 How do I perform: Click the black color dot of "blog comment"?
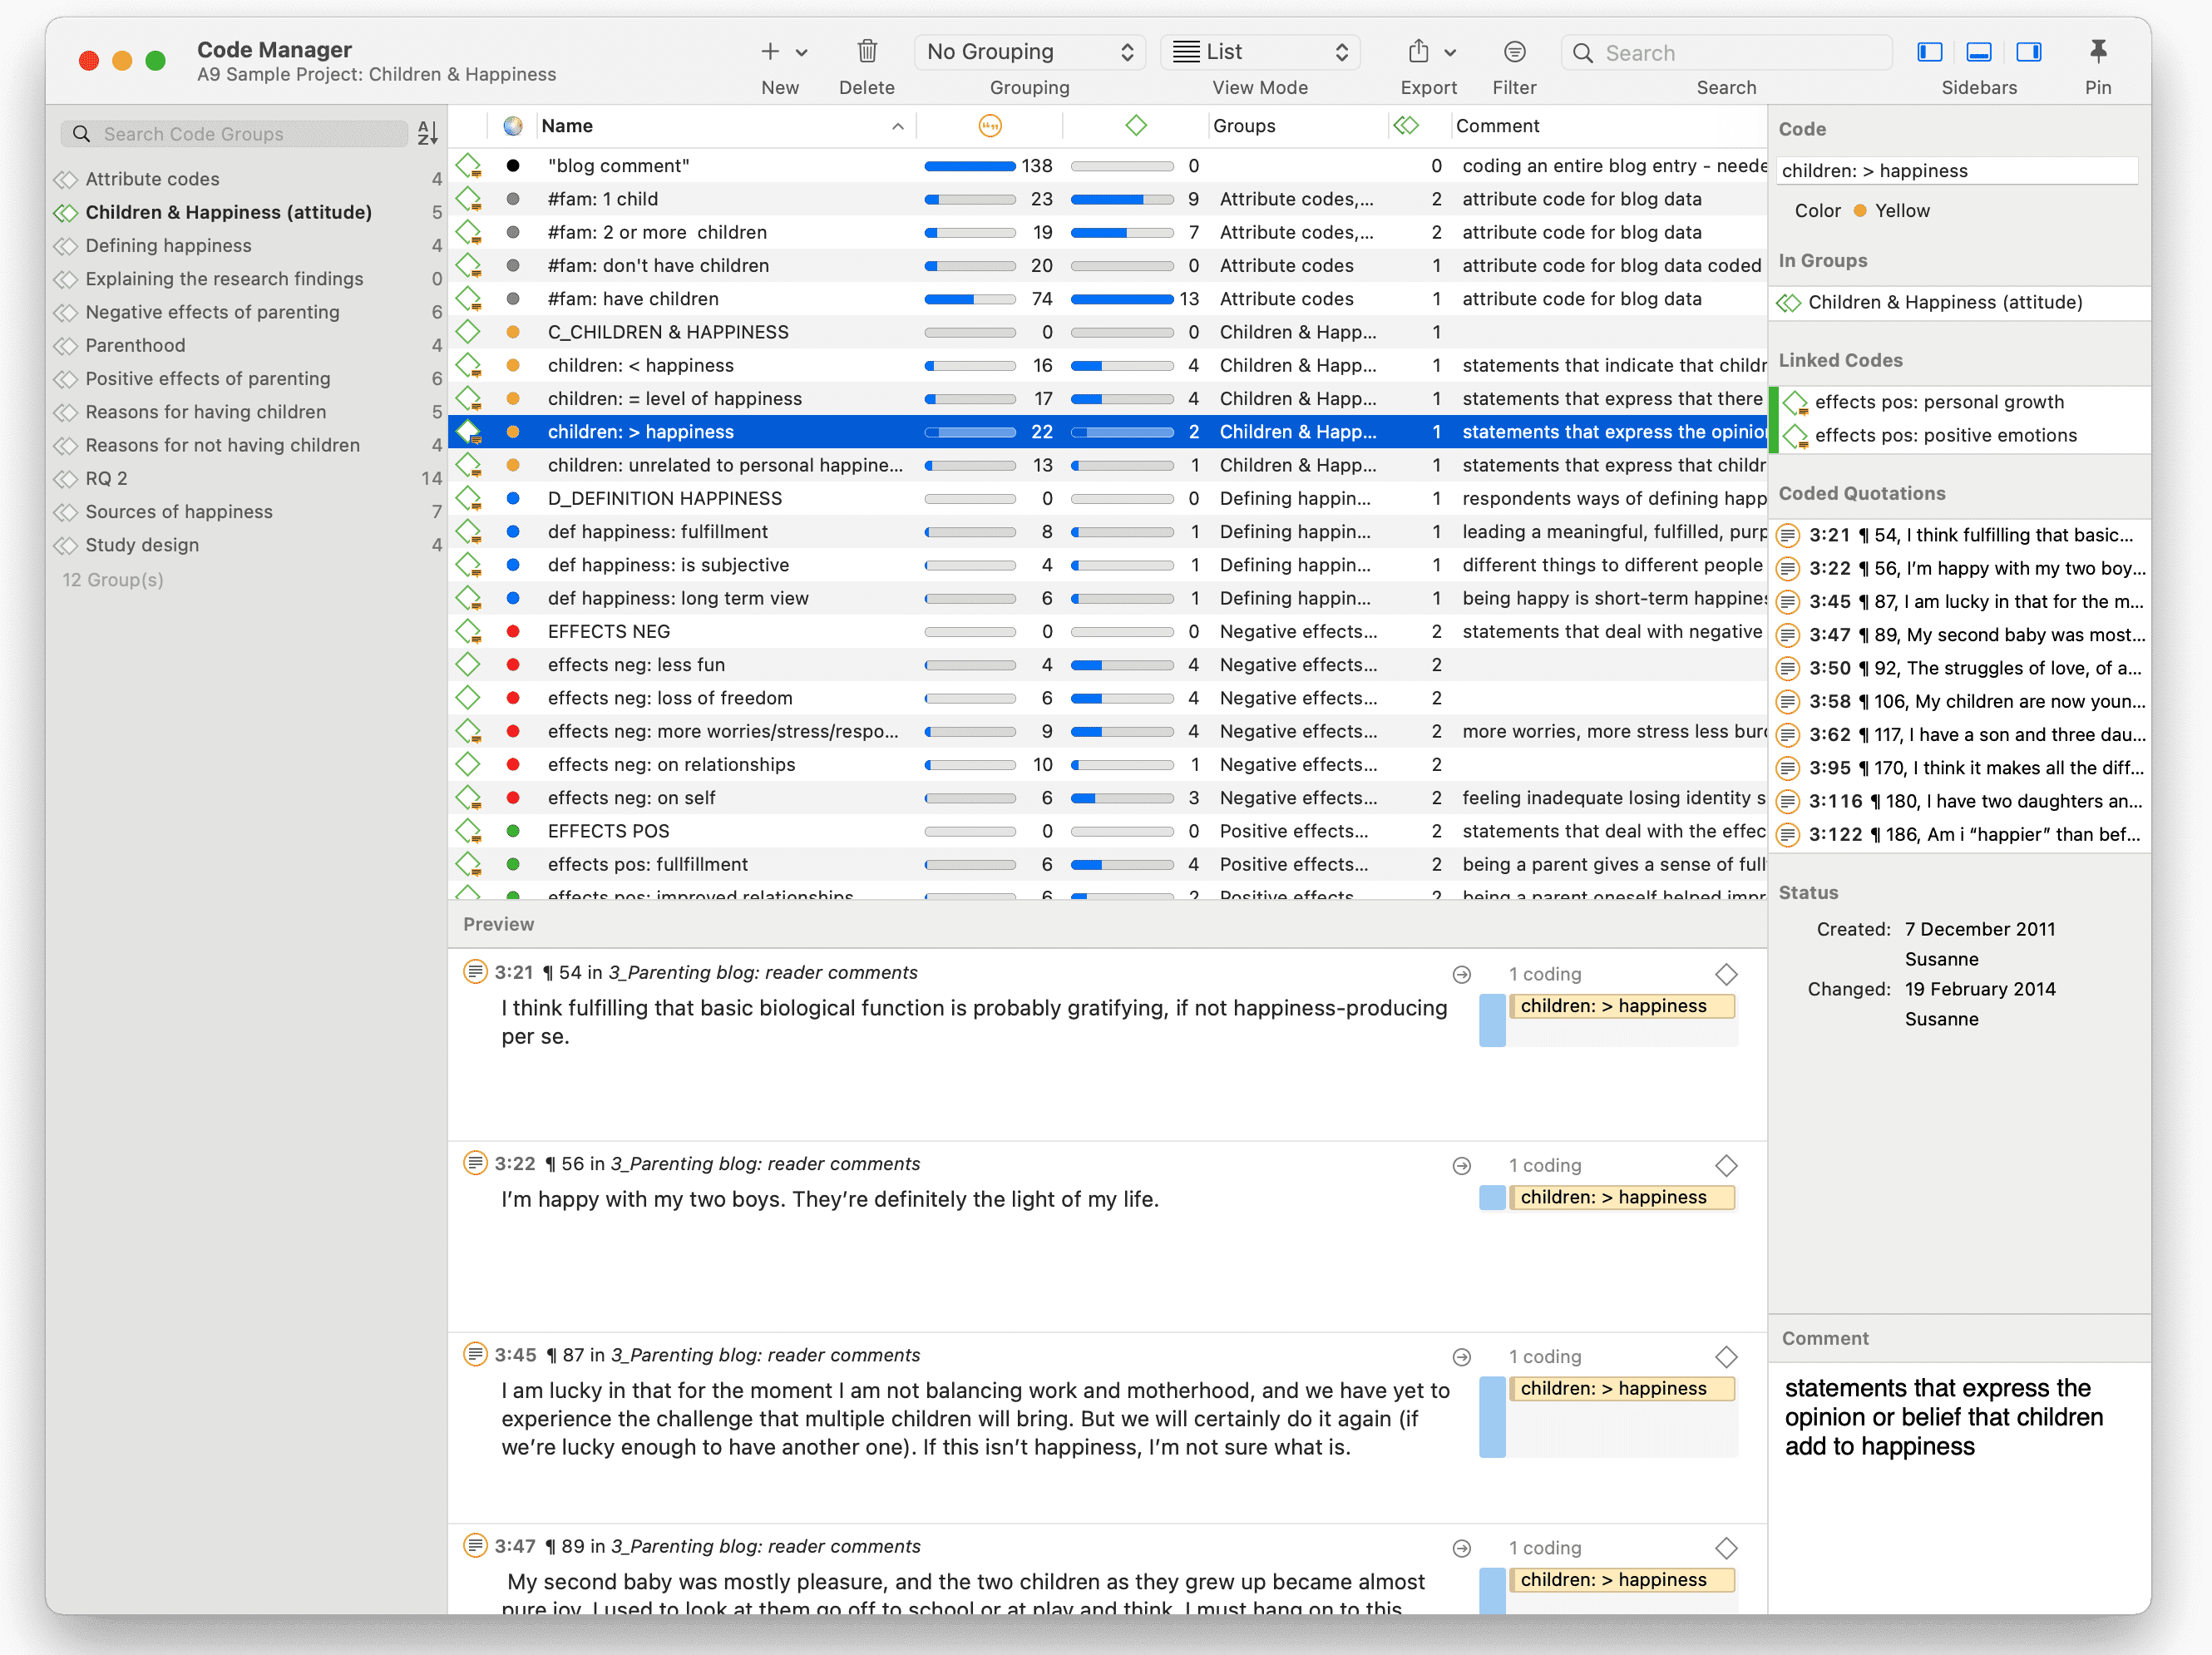513,166
